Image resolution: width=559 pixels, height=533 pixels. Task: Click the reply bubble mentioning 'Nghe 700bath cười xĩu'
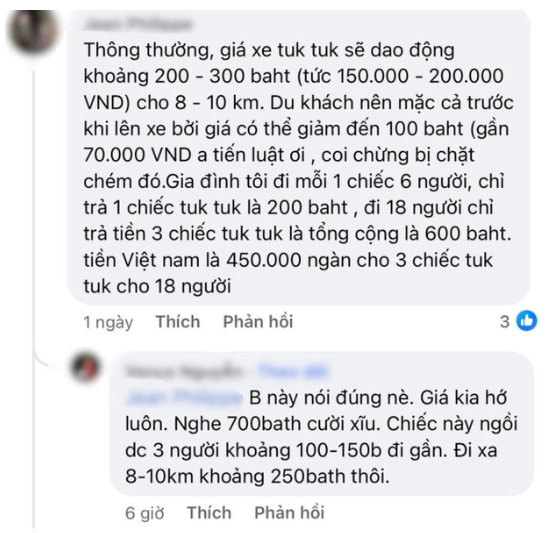click(322, 424)
